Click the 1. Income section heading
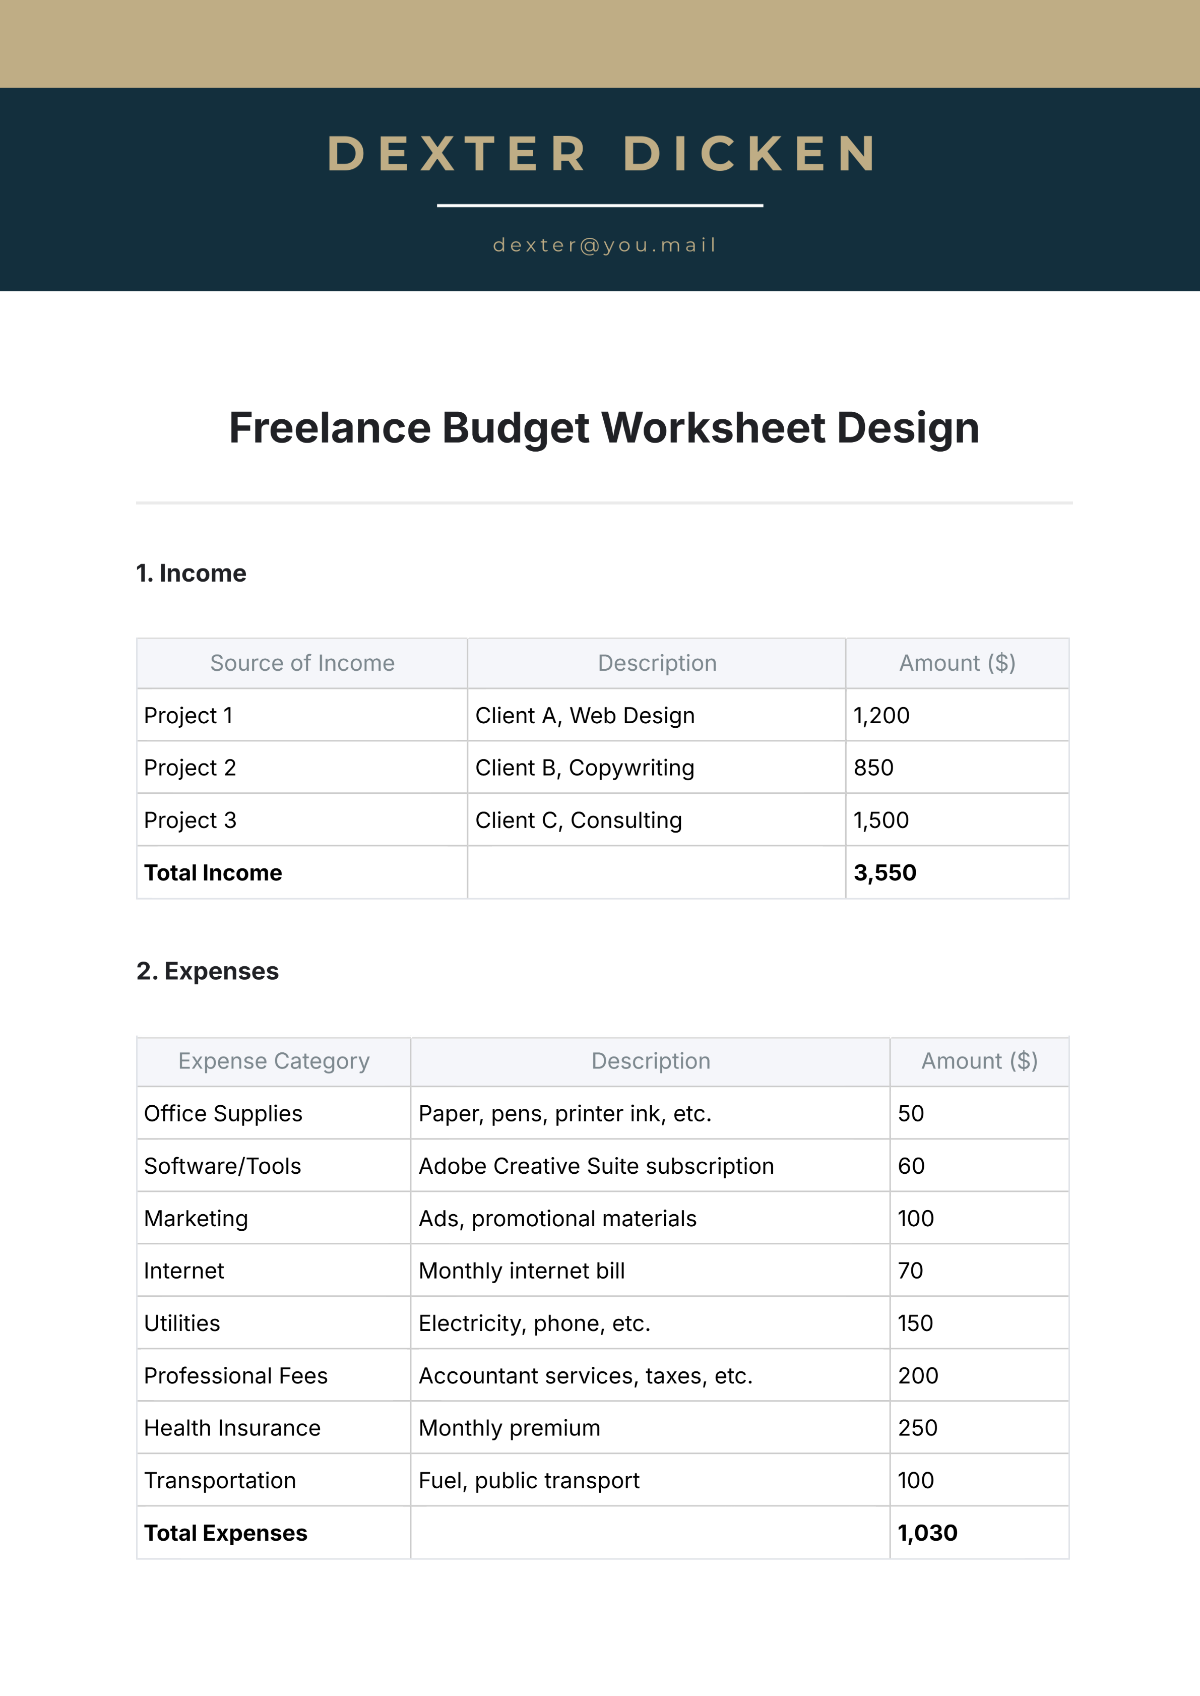 191,573
